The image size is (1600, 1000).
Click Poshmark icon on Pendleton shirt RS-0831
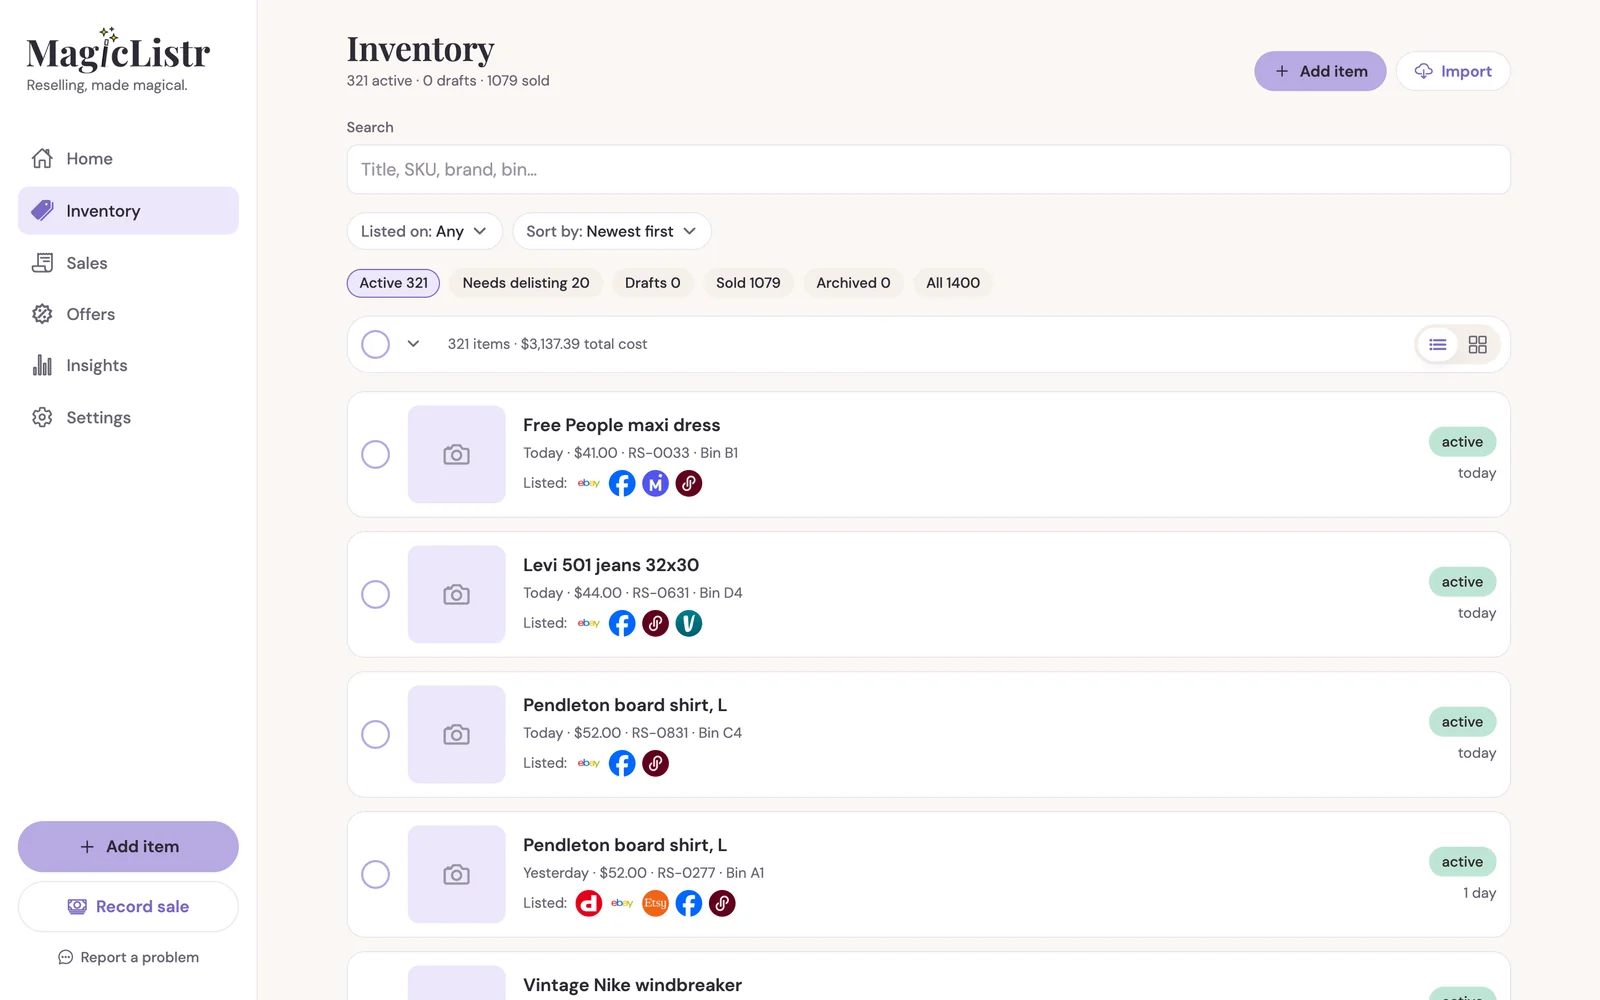pyautogui.click(x=655, y=764)
